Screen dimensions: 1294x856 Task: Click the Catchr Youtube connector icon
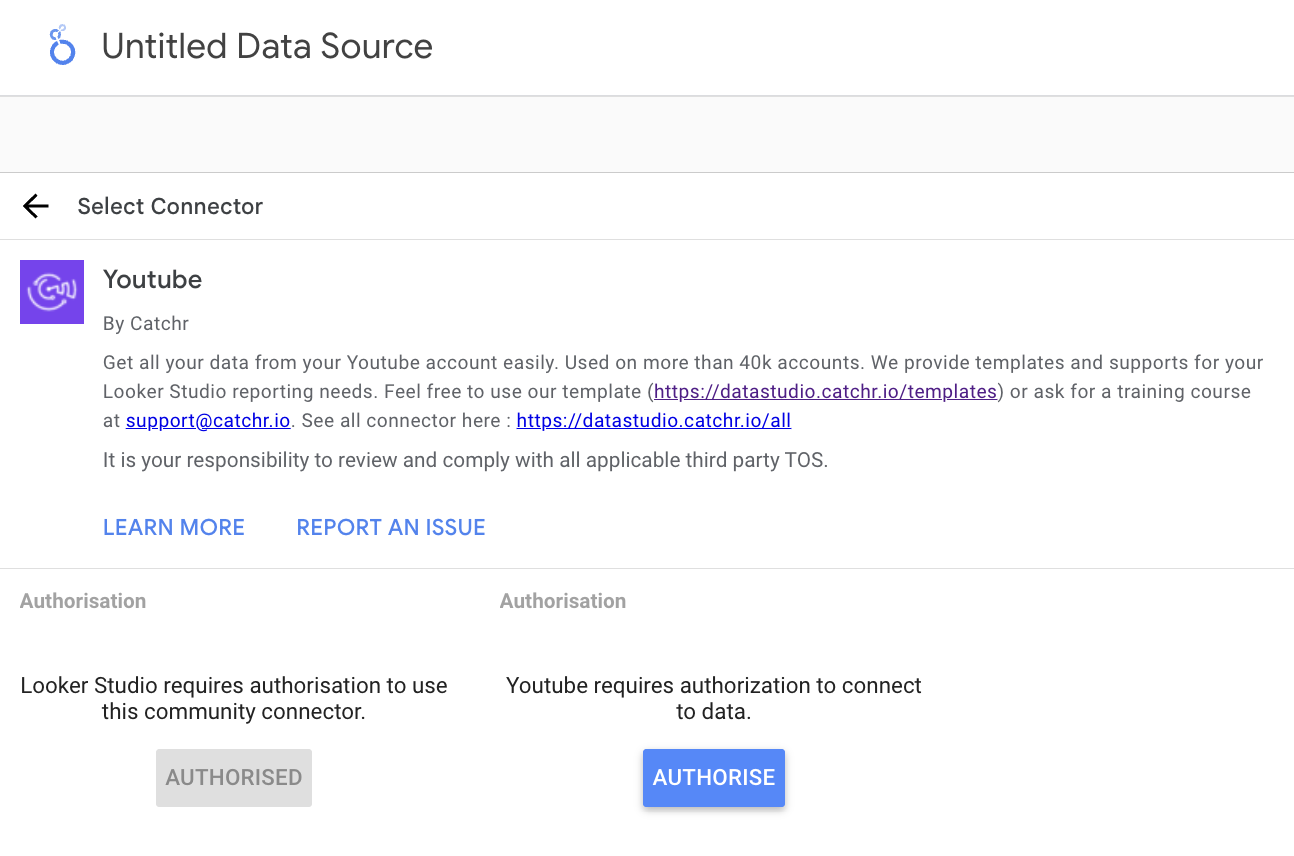pos(51,291)
